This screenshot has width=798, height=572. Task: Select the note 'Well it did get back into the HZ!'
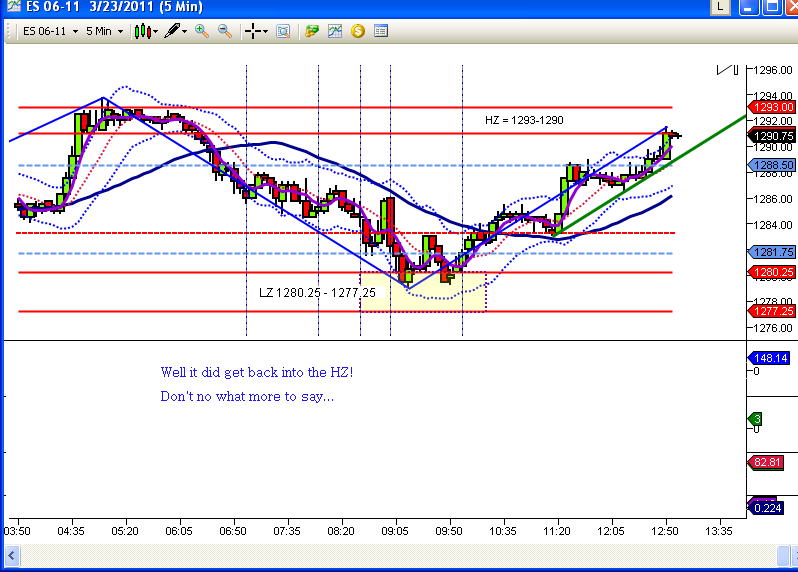coord(256,372)
